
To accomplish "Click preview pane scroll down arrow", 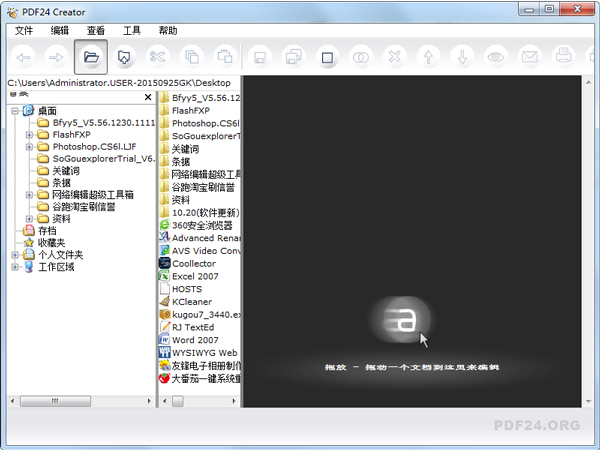I will click(x=588, y=401).
